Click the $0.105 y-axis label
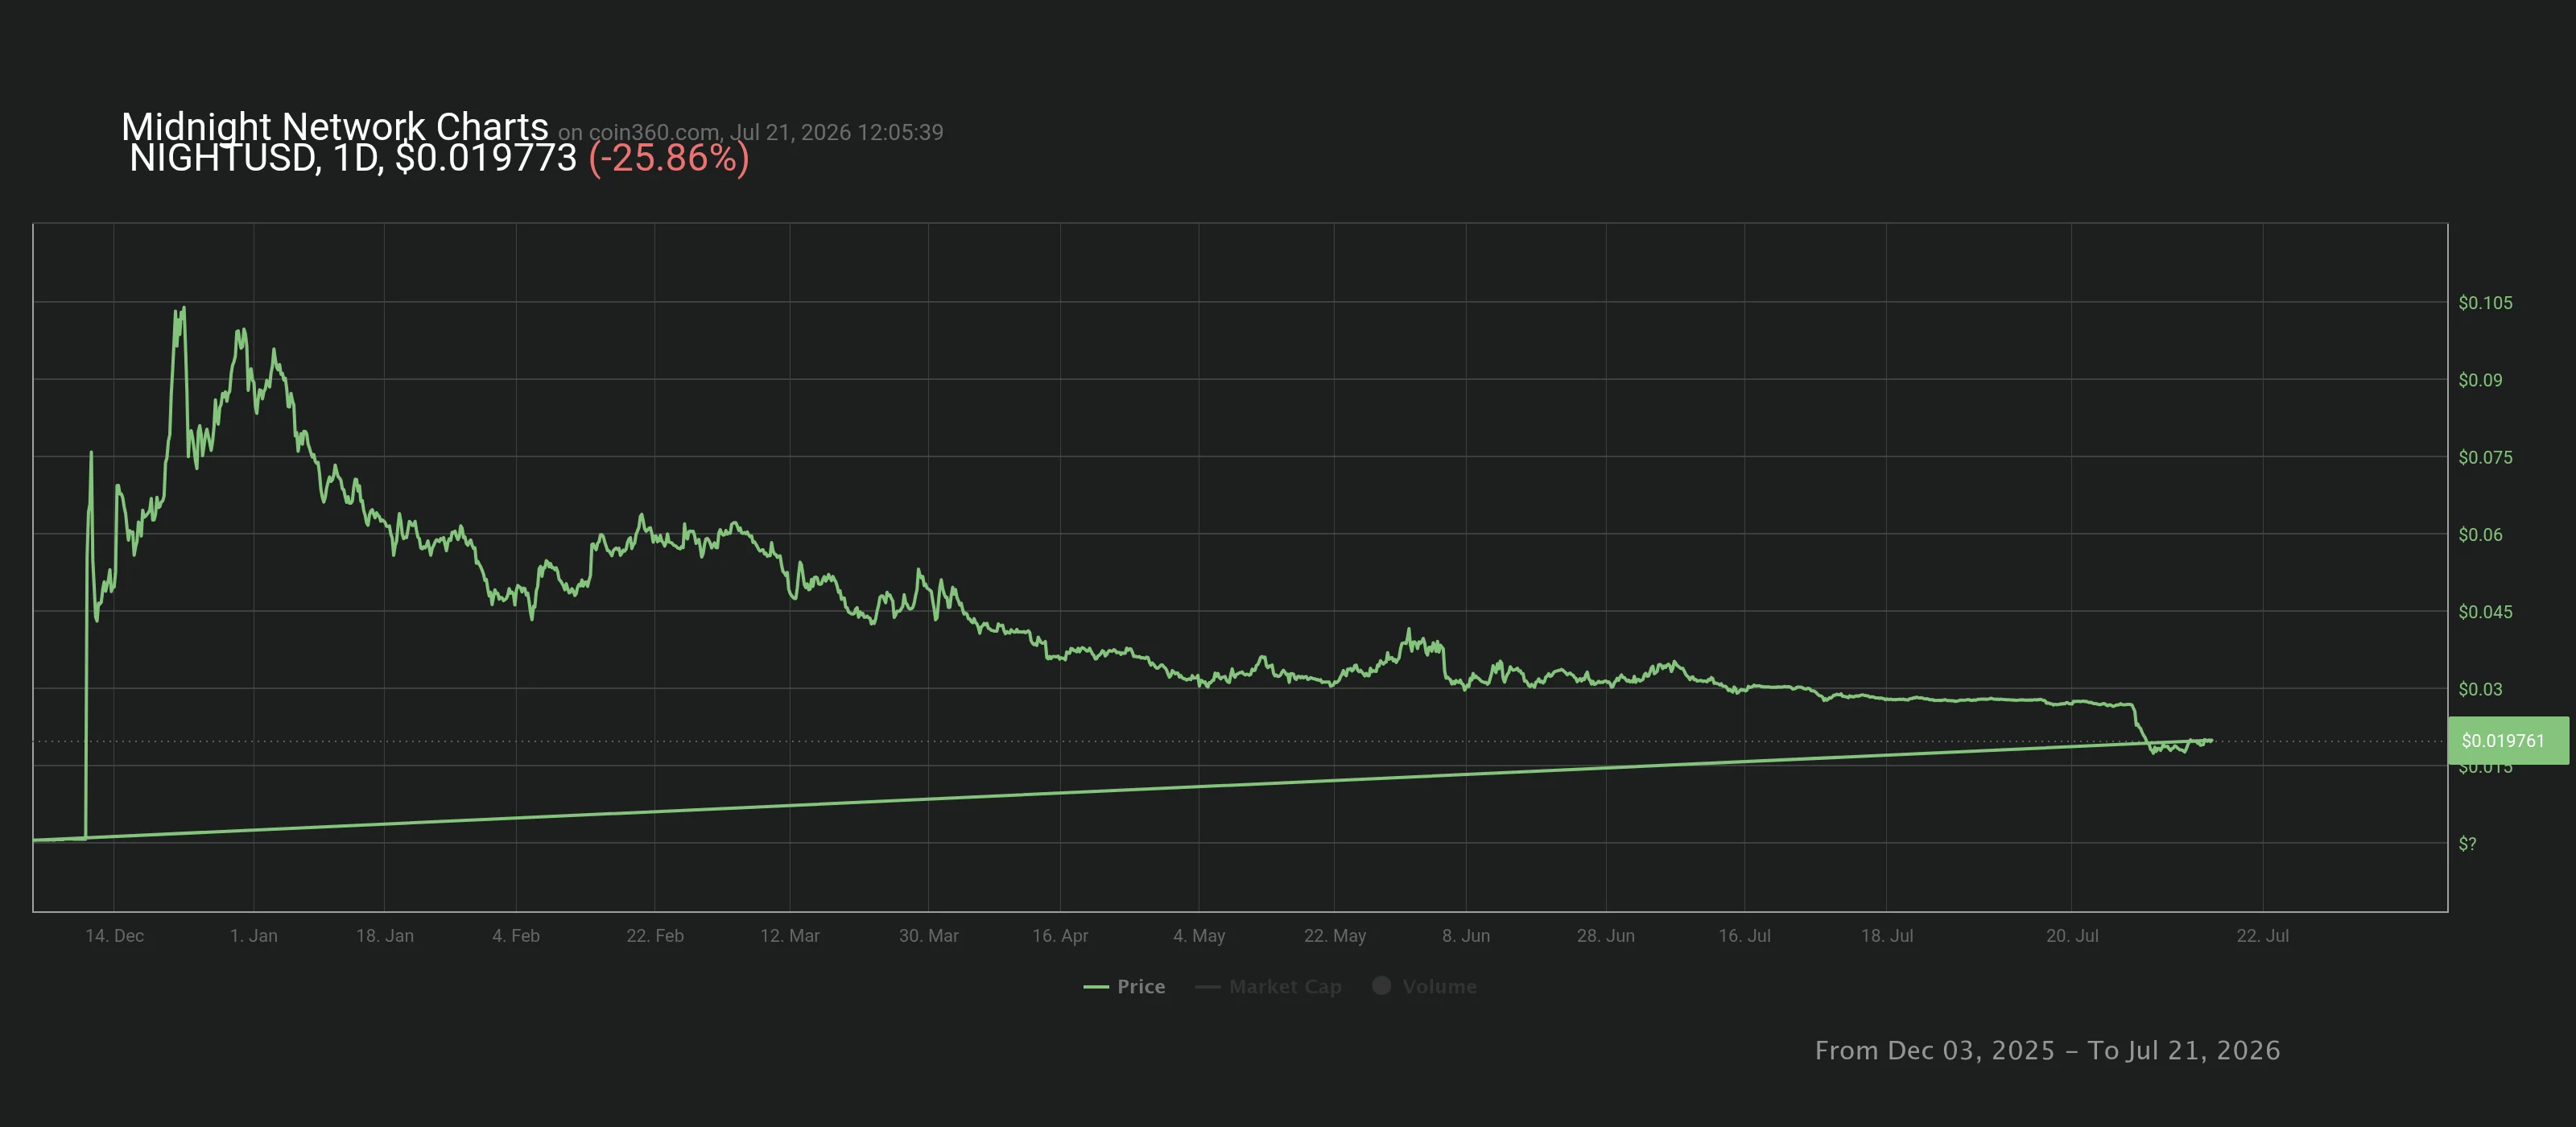 click(2485, 303)
